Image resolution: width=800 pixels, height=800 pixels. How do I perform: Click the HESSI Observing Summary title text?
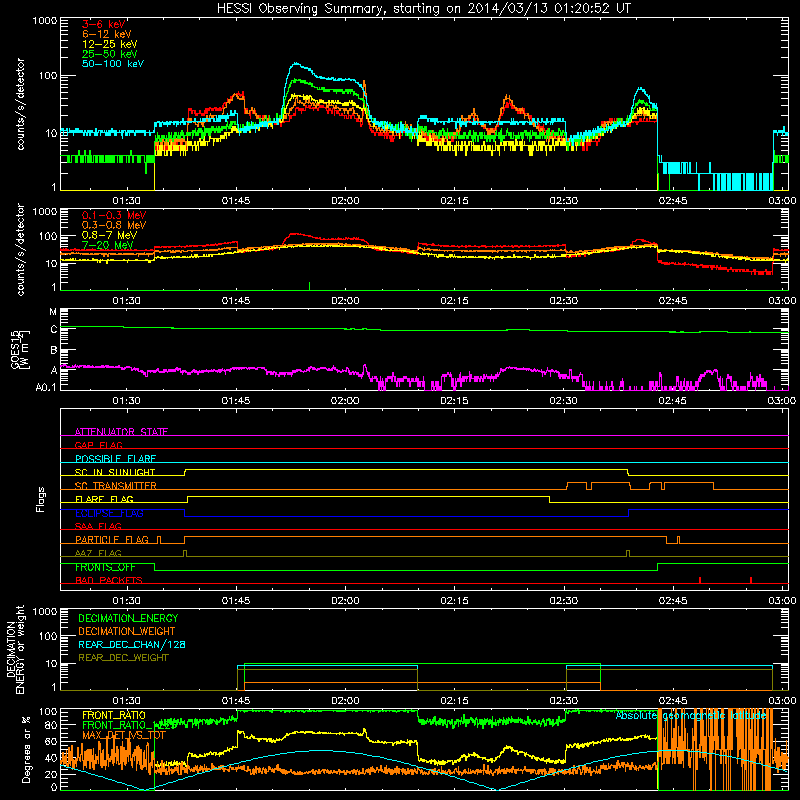point(423,8)
